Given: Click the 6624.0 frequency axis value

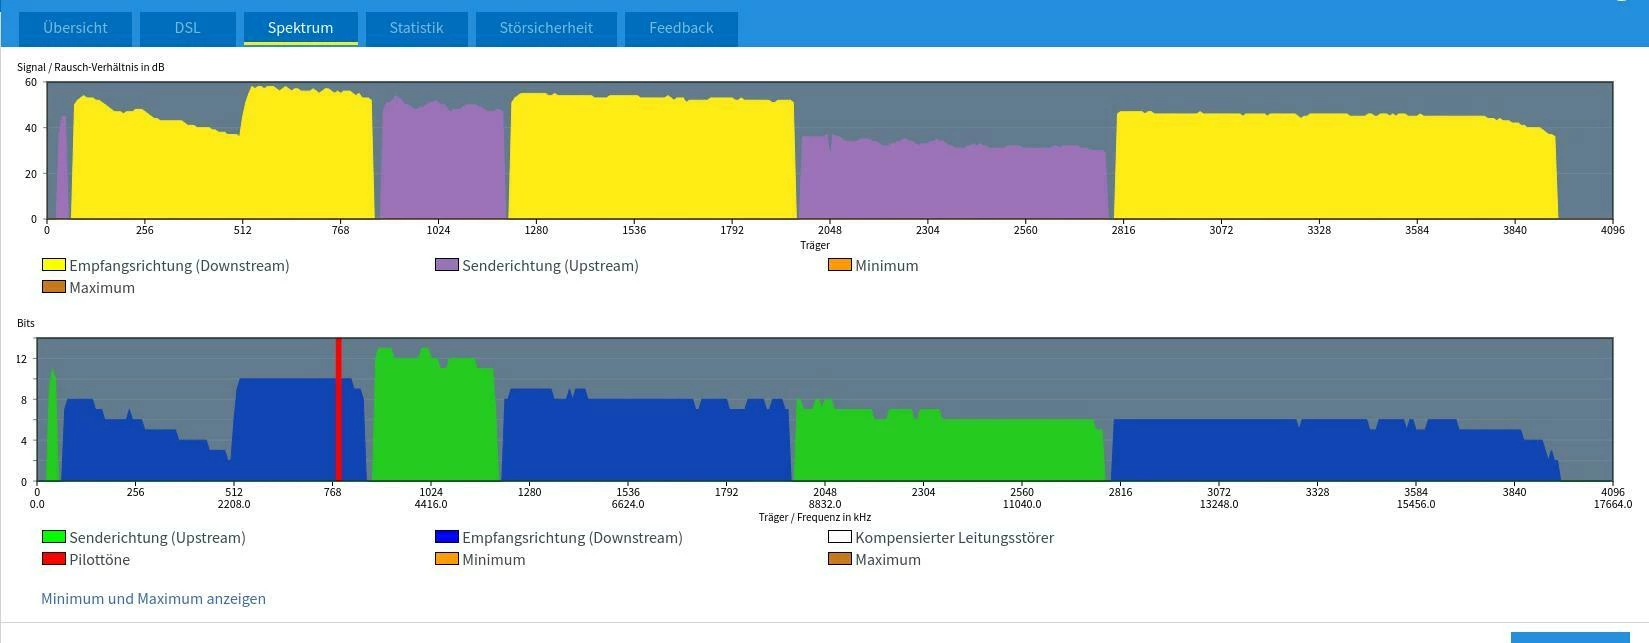Looking at the screenshot, I should [628, 504].
